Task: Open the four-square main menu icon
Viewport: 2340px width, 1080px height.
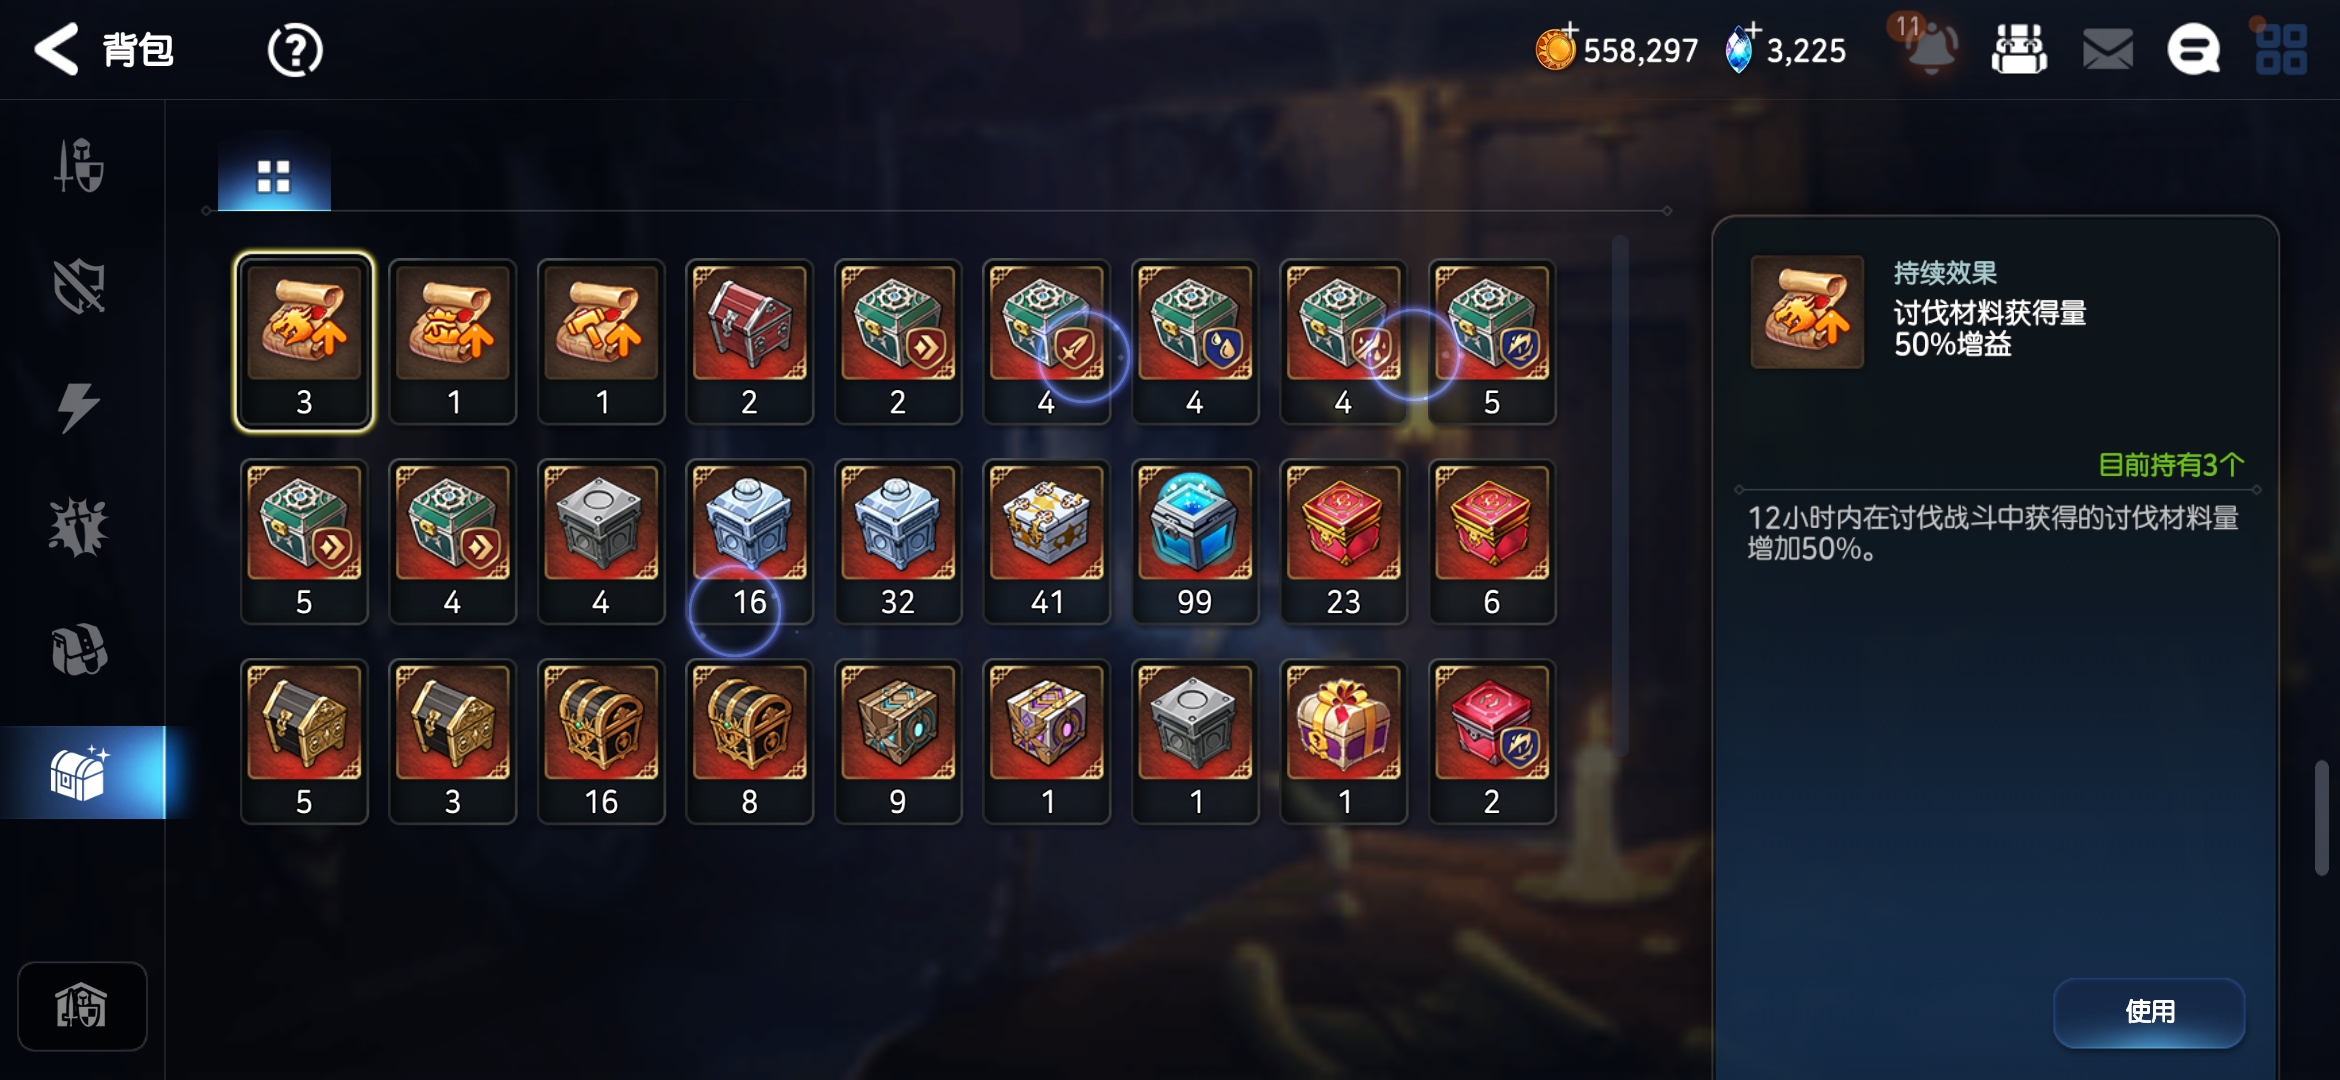Action: 2281,50
